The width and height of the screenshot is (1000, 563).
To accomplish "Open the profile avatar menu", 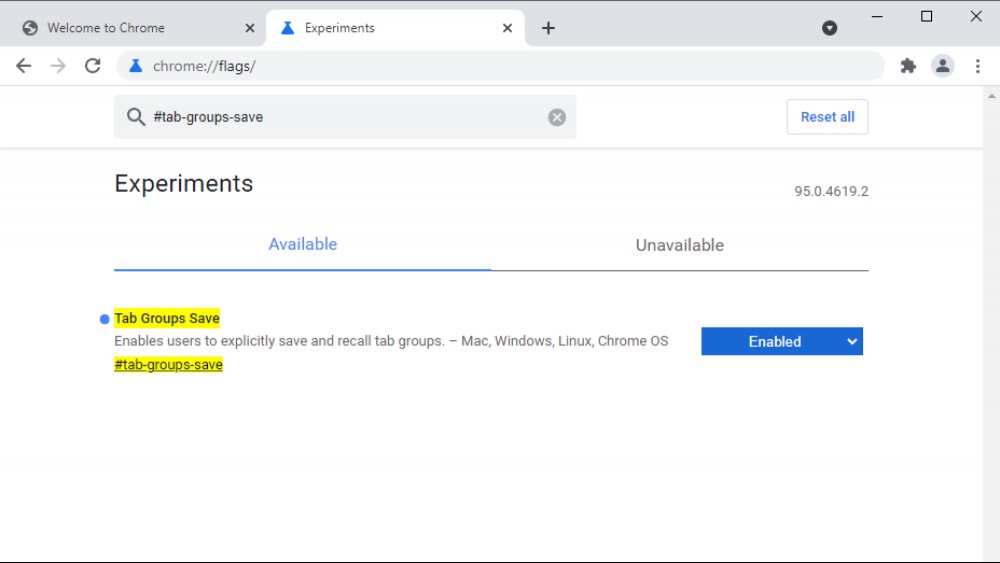I will [x=943, y=66].
